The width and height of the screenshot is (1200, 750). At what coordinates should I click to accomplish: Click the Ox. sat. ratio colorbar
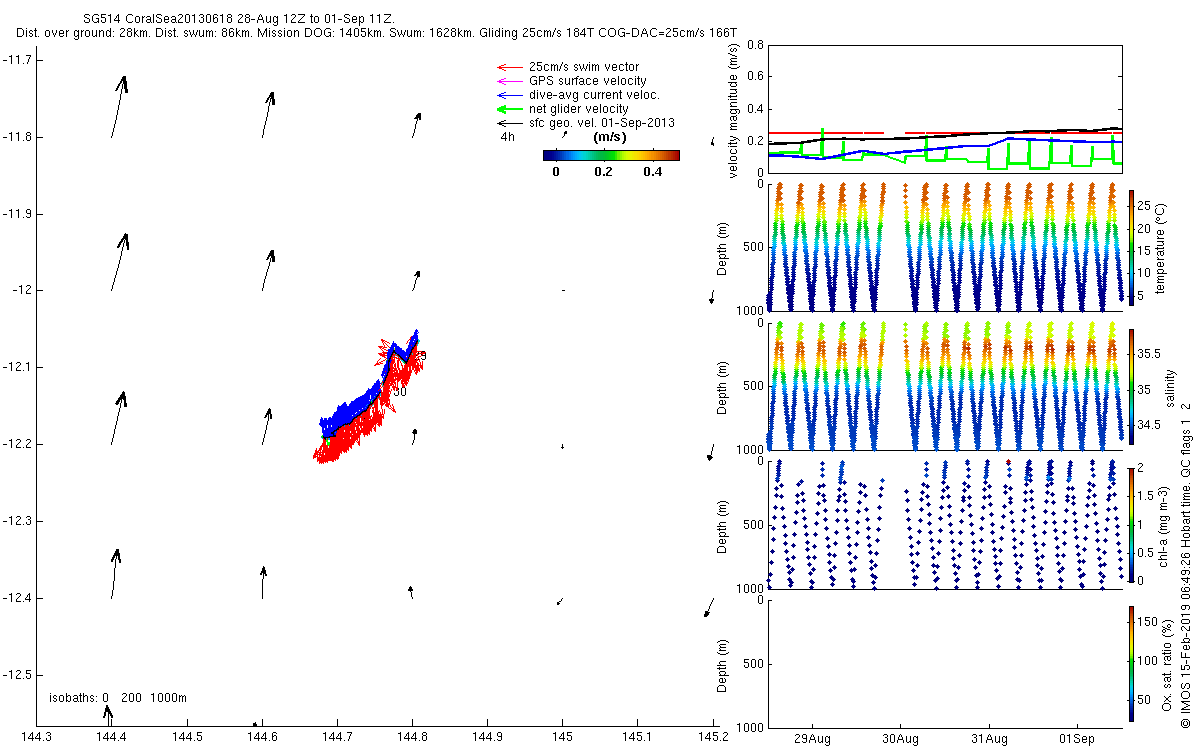click(1131, 663)
